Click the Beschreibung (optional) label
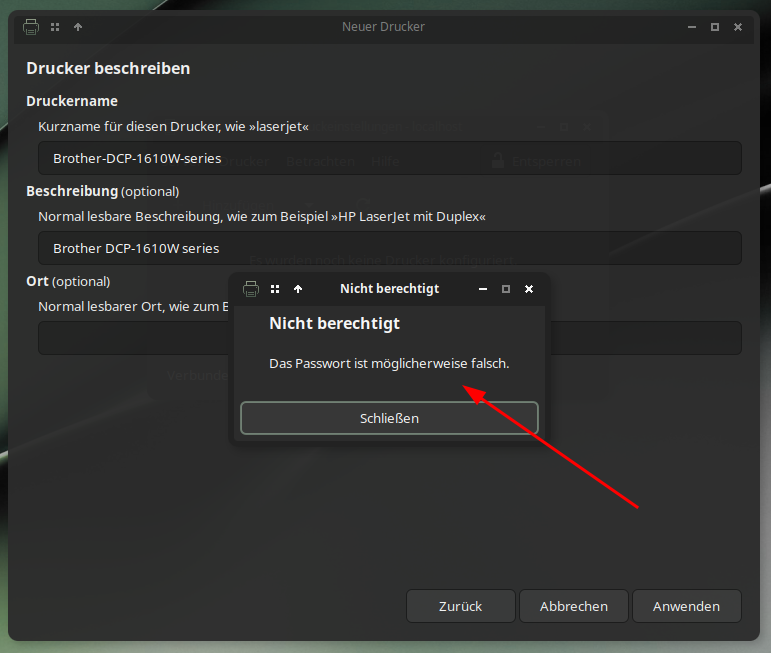The image size is (771, 653). [102, 191]
